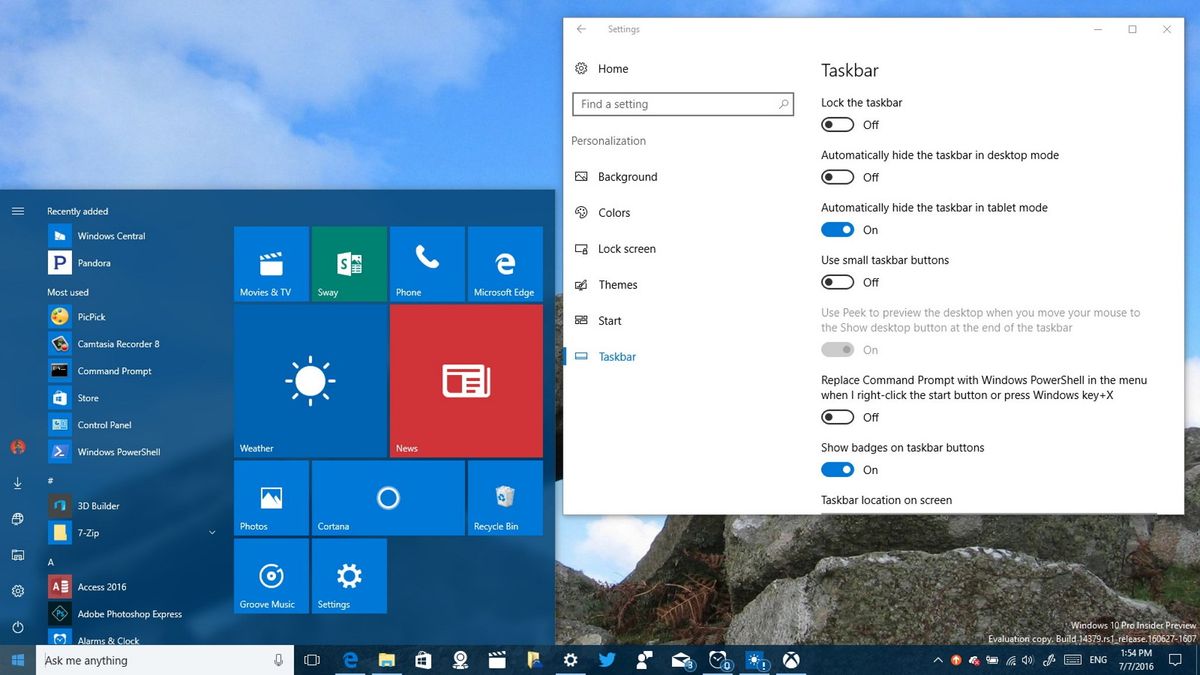Screen dimensions: 1200x675
Task: Click the 'Find a setting' search field
Action: 683,103
